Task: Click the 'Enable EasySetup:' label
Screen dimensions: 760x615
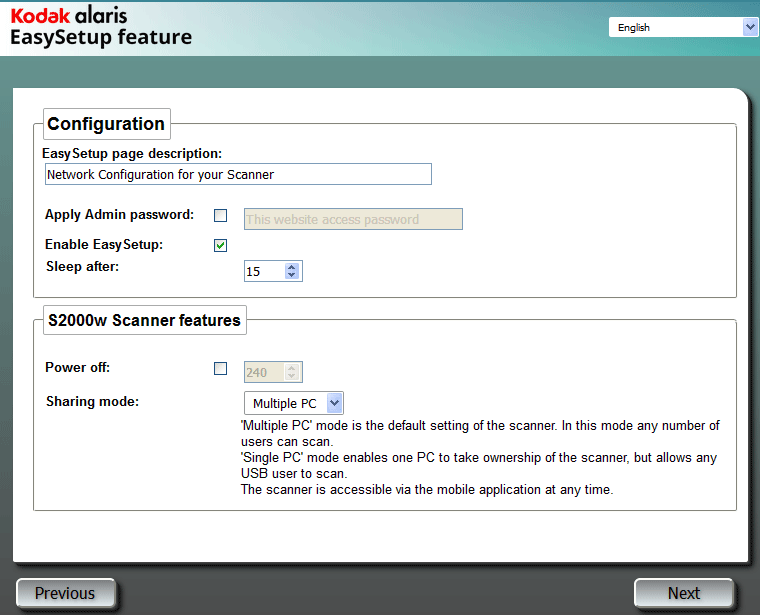Action: click(x=104, y=245)
